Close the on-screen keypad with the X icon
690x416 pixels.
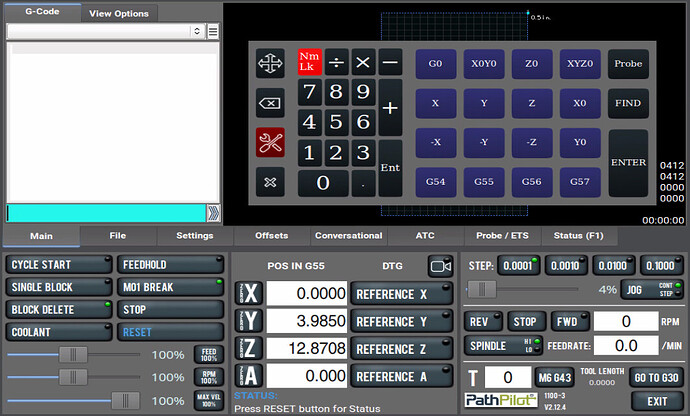click(270, 182)
